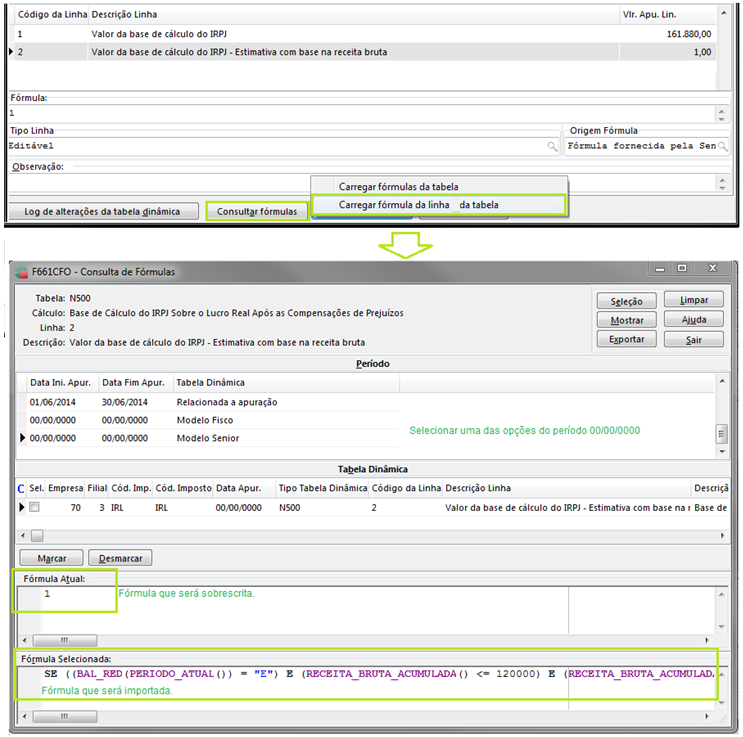Click the Mostrar button

(626, 320)
